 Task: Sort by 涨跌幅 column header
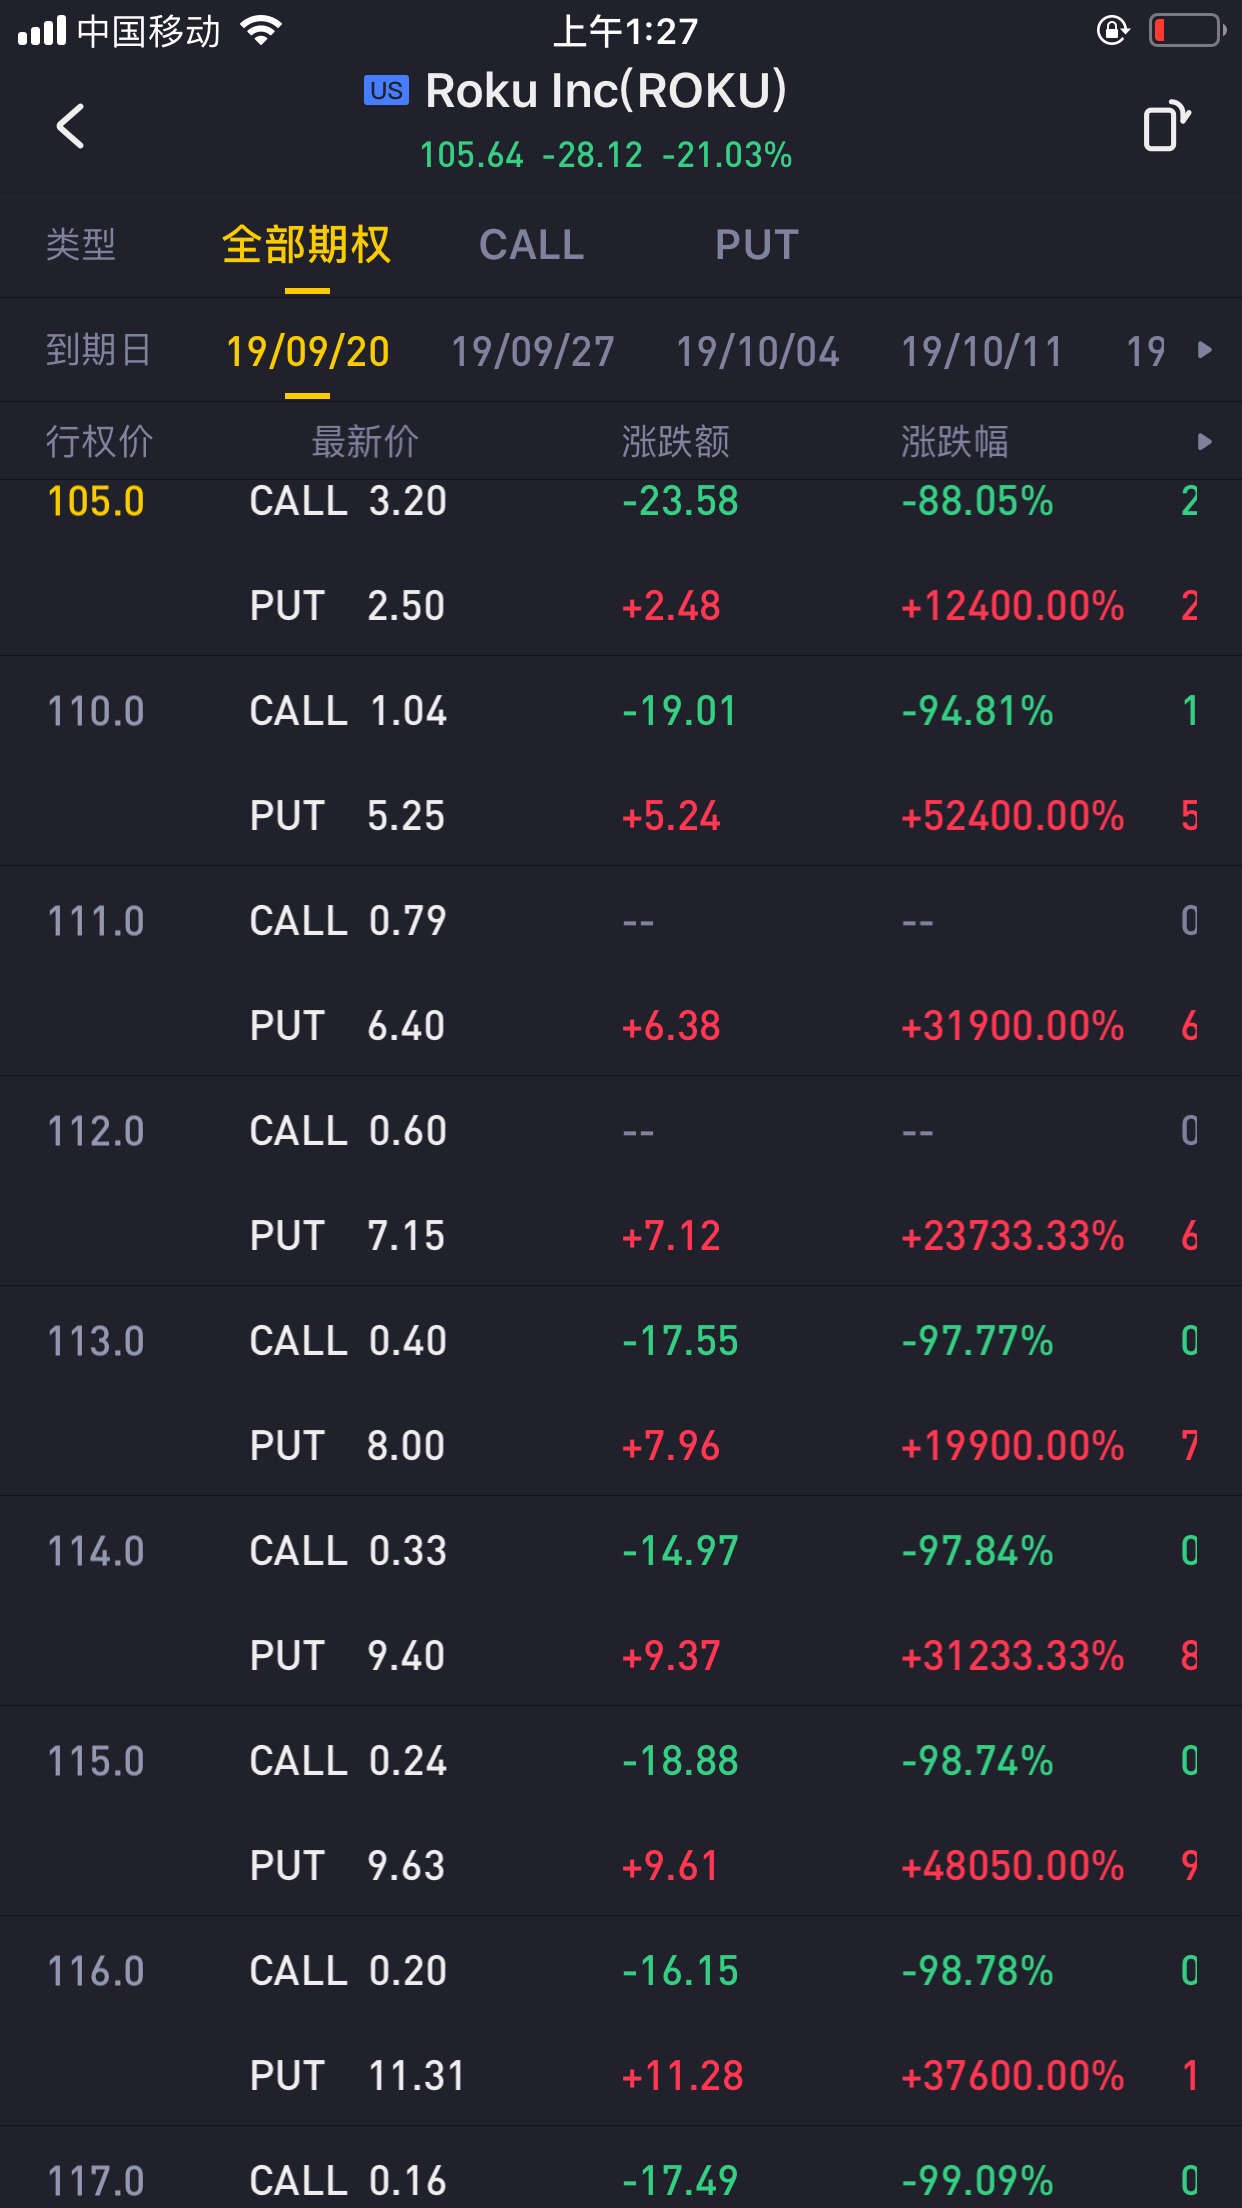954,442
